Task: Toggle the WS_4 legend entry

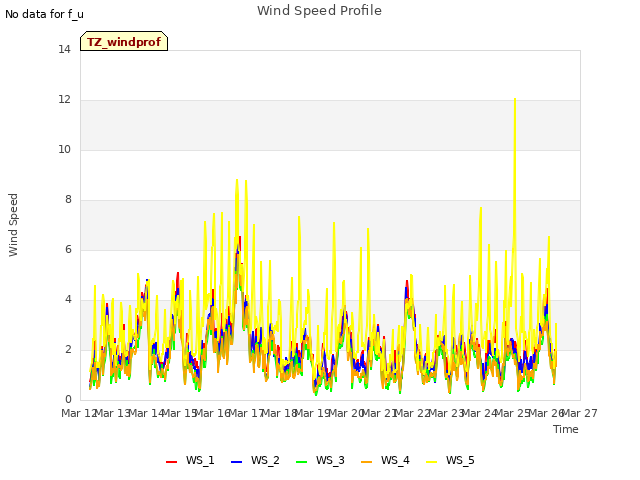Action: (385, 460)
